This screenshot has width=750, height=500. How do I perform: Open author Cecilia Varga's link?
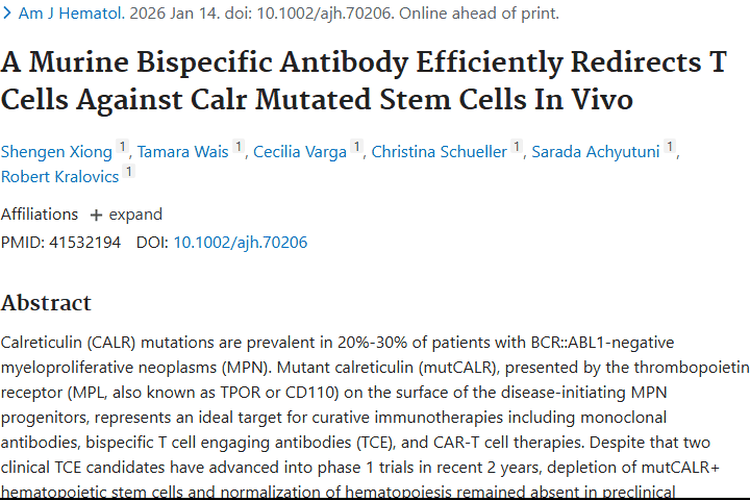(300, 152)
